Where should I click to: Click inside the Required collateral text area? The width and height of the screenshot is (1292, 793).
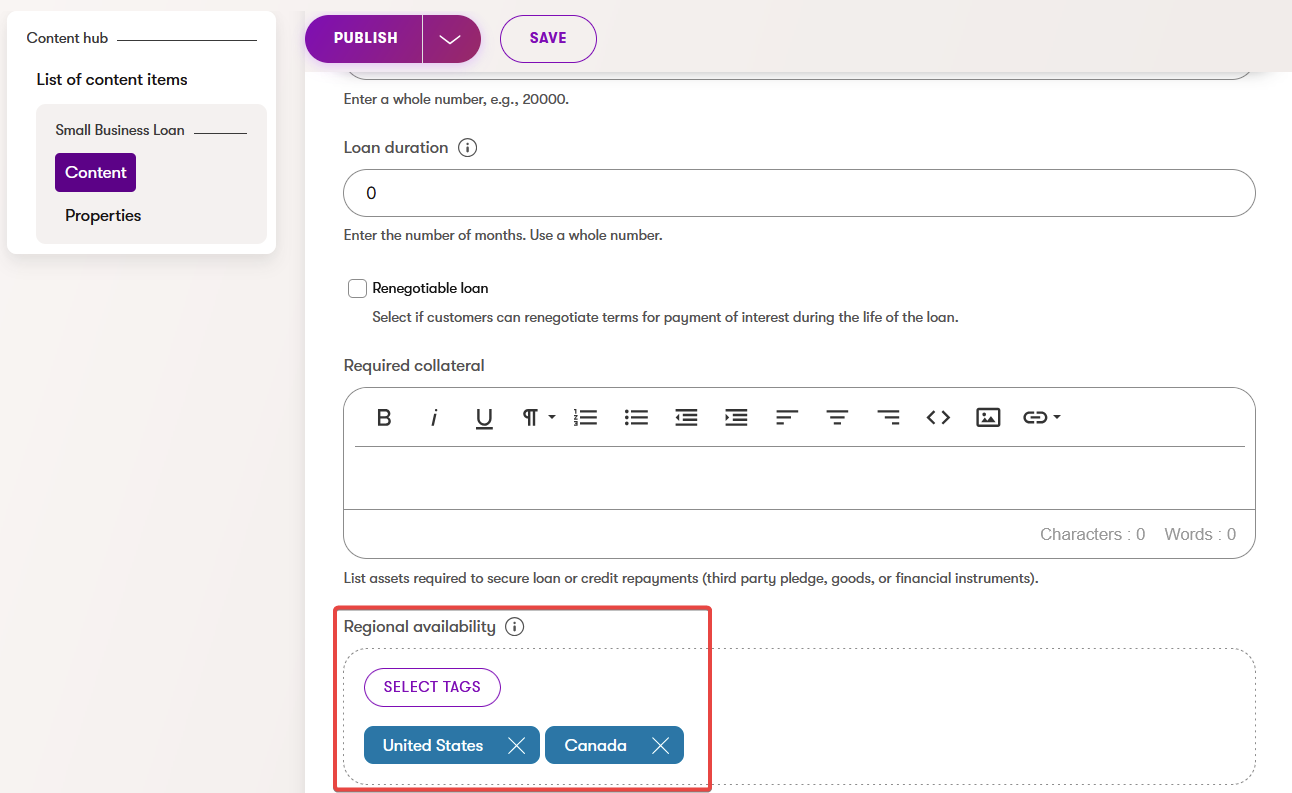(x=799, y=478)
